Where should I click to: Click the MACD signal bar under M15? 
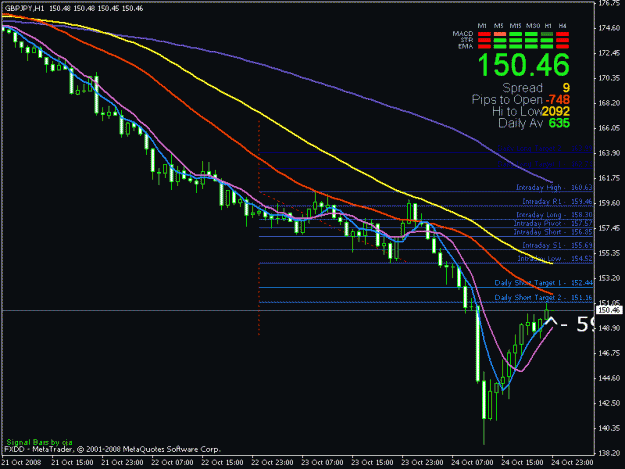click(x=515, y=34)
